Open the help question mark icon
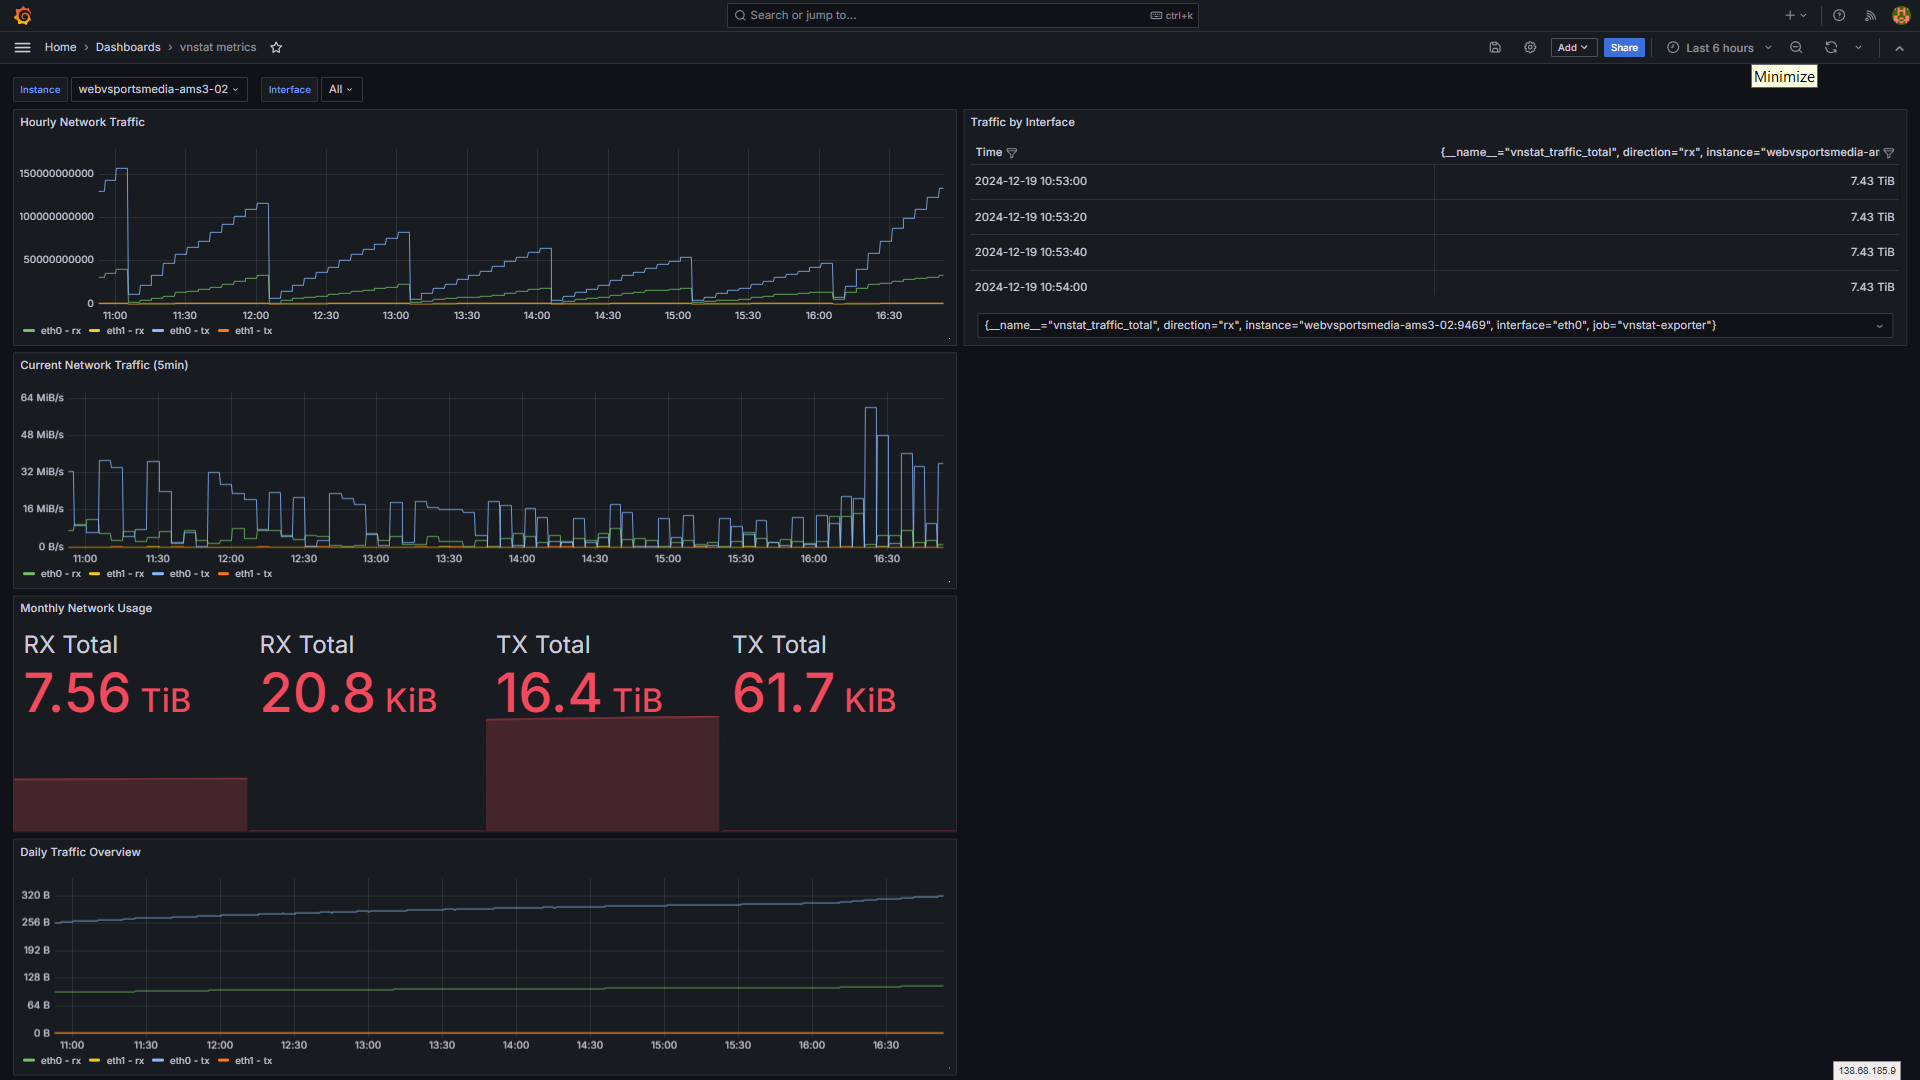1920x1080 pixels. coord(1839,15)
